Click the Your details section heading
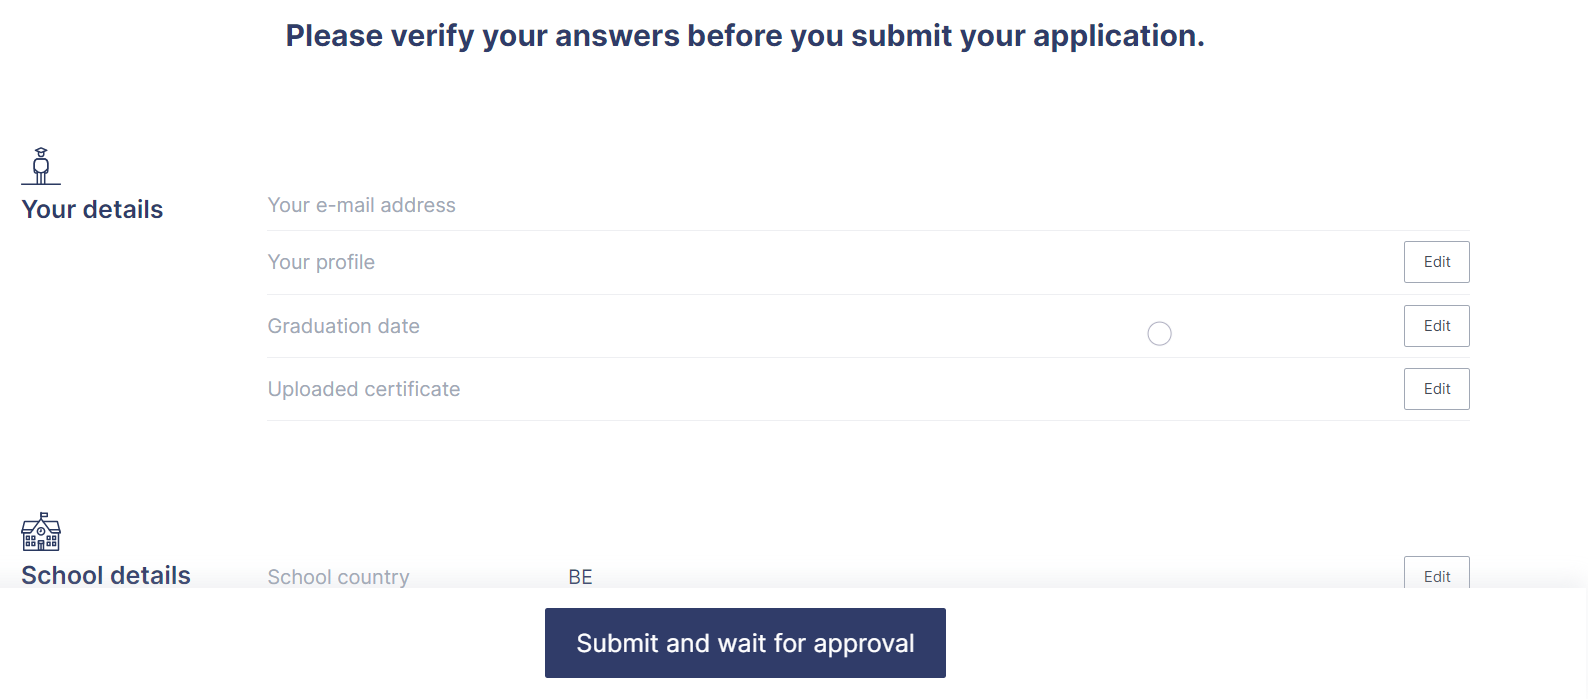1588x699 pixels. [91, 209]
